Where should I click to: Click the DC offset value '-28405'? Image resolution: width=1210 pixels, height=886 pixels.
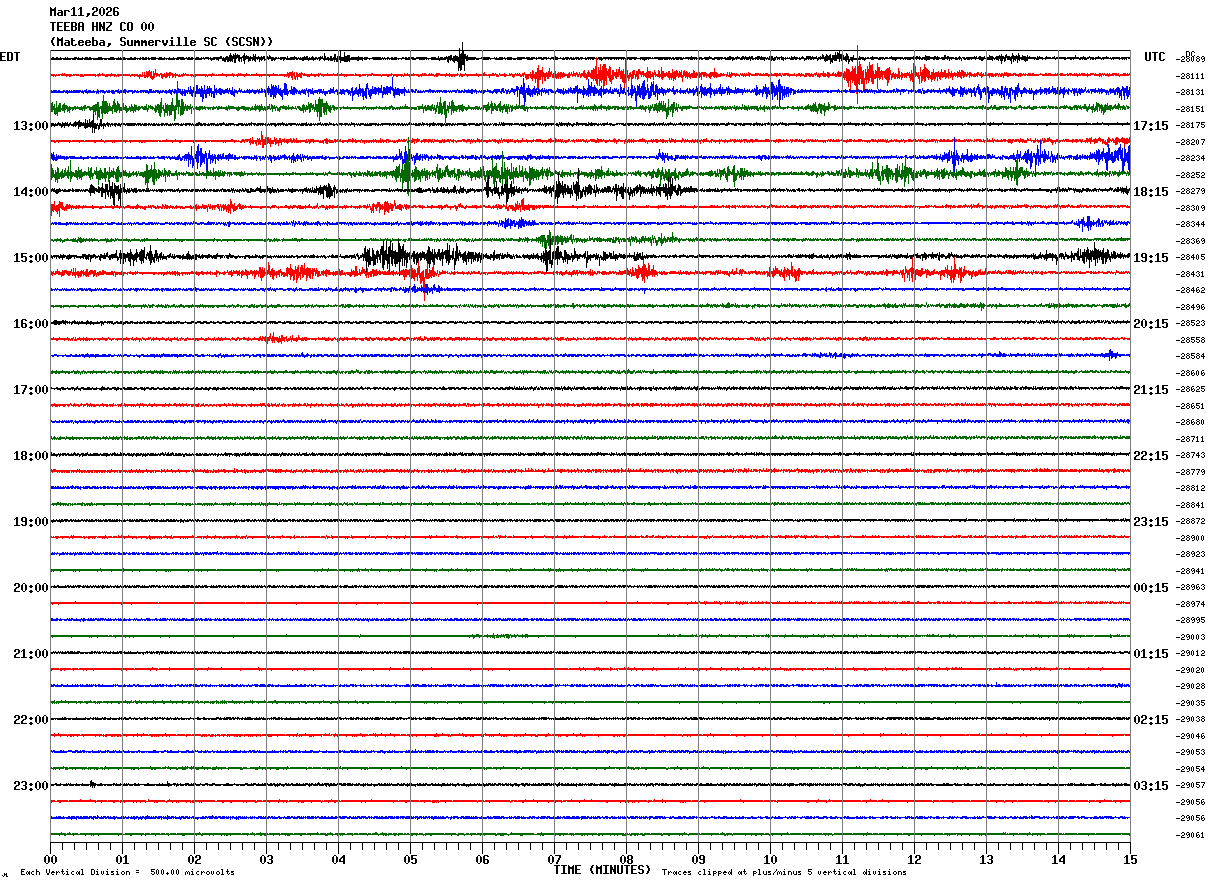point(1191,257)
